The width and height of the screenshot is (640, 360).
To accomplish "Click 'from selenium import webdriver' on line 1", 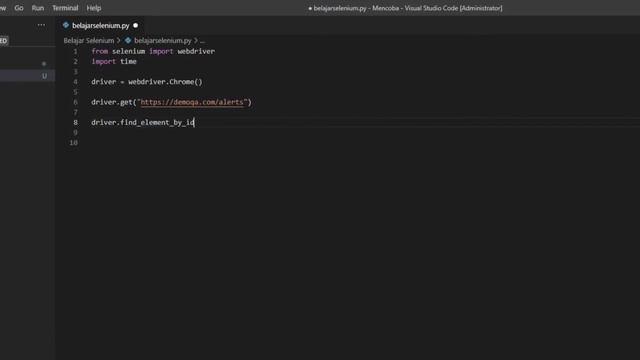I will pos(153,51).
